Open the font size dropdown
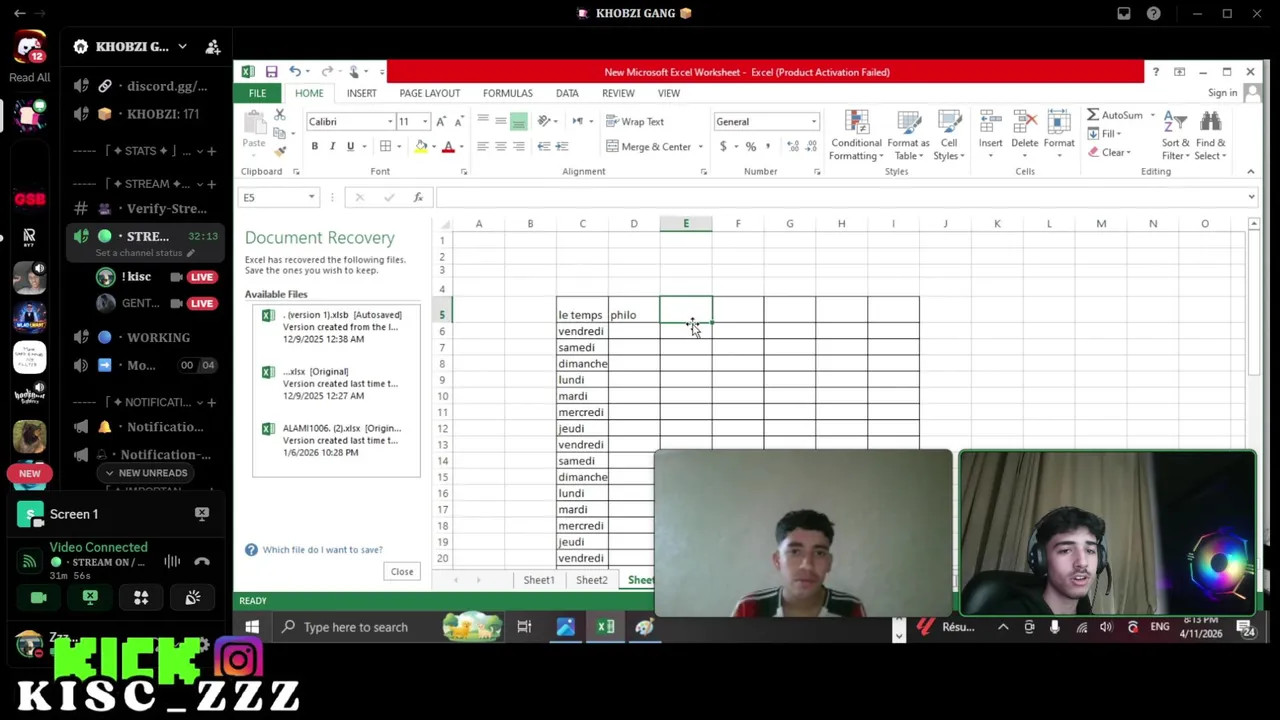The width and height of the screenshot is (1280, 720). click(425, 122)
